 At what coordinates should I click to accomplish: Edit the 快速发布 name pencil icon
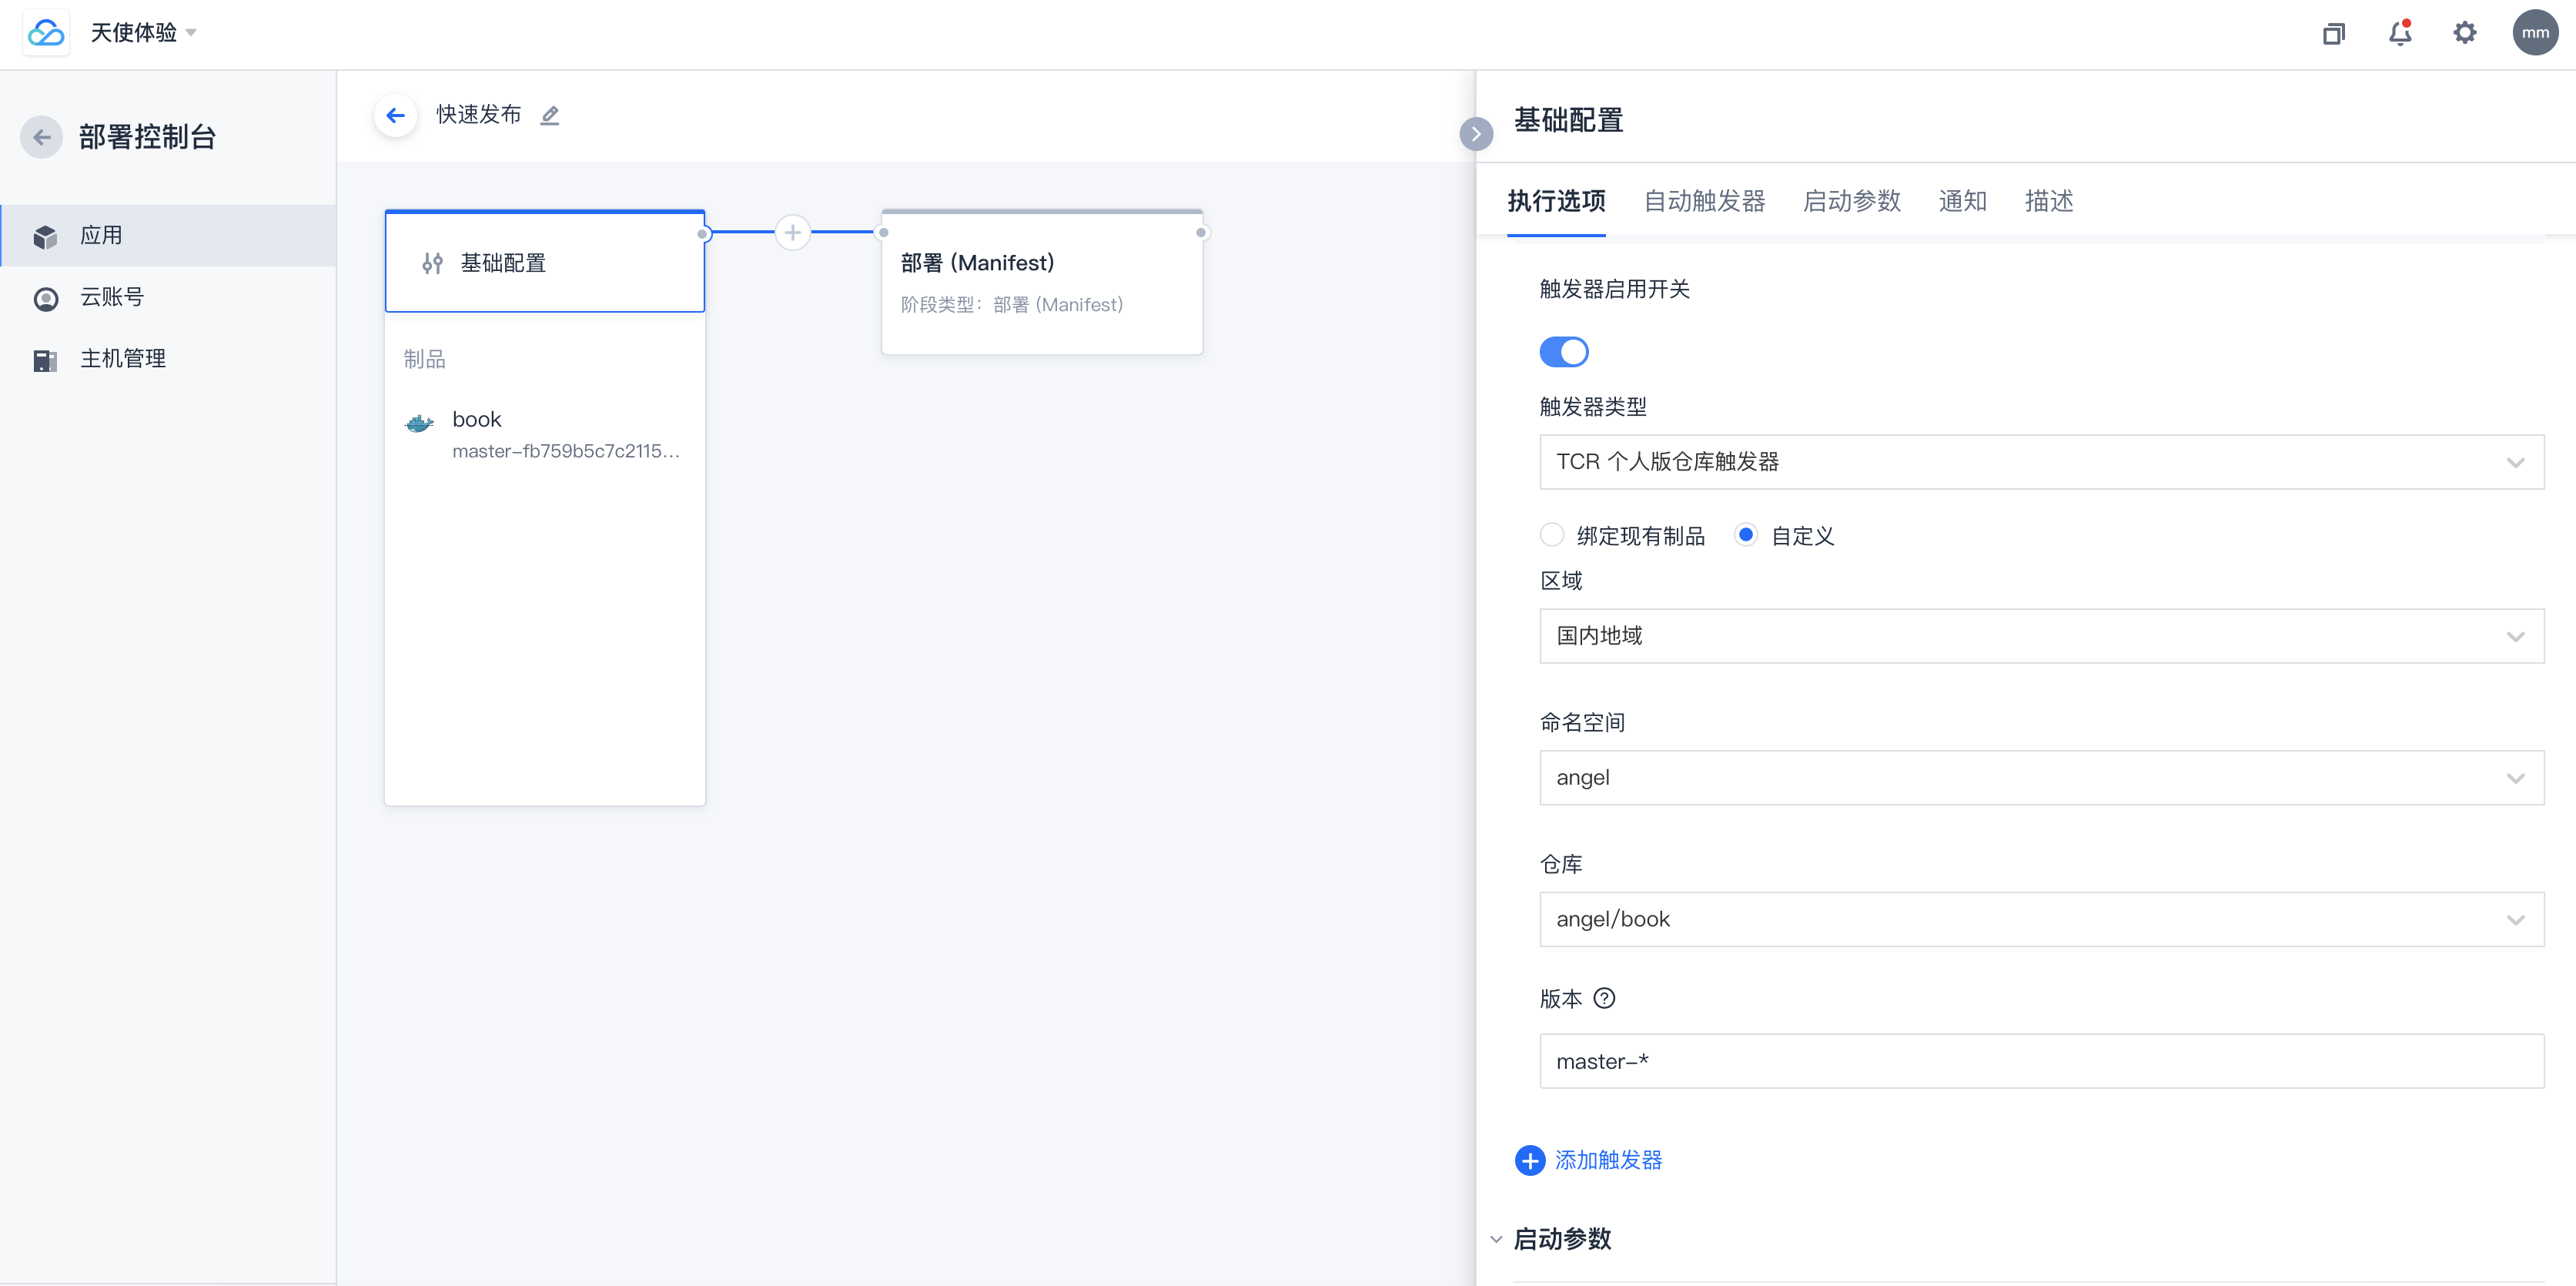point(550,116)
